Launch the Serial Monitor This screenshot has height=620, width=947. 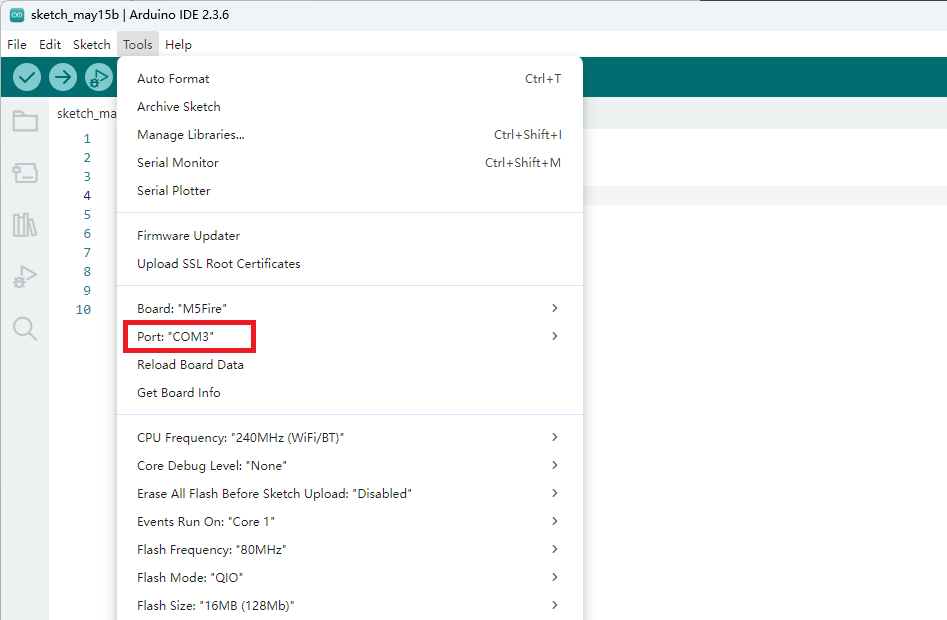(350, 163)
